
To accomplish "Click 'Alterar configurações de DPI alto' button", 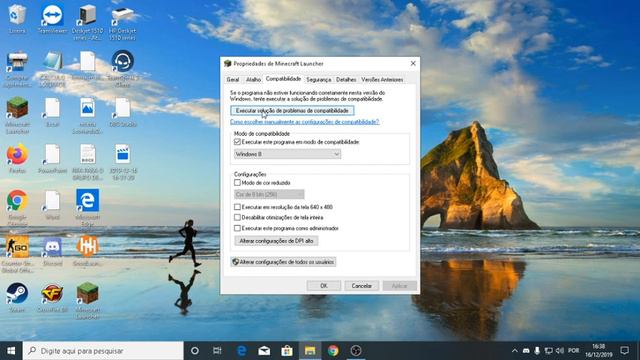I will (x=276, y=241).
